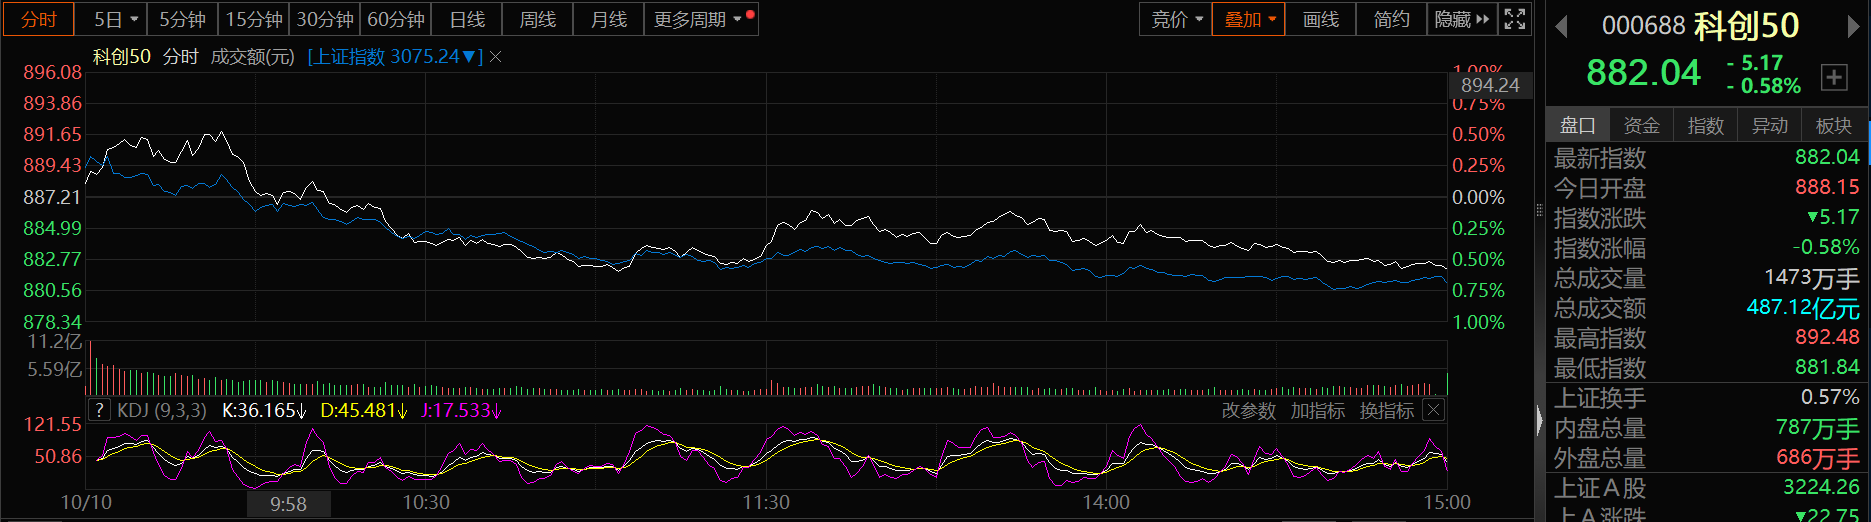
Task: Select the 5分钟 period
Action: point(183,19)
